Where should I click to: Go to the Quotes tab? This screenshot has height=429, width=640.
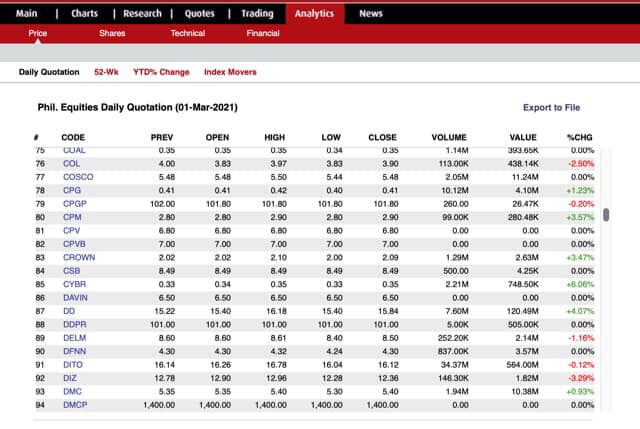[200, 13]
